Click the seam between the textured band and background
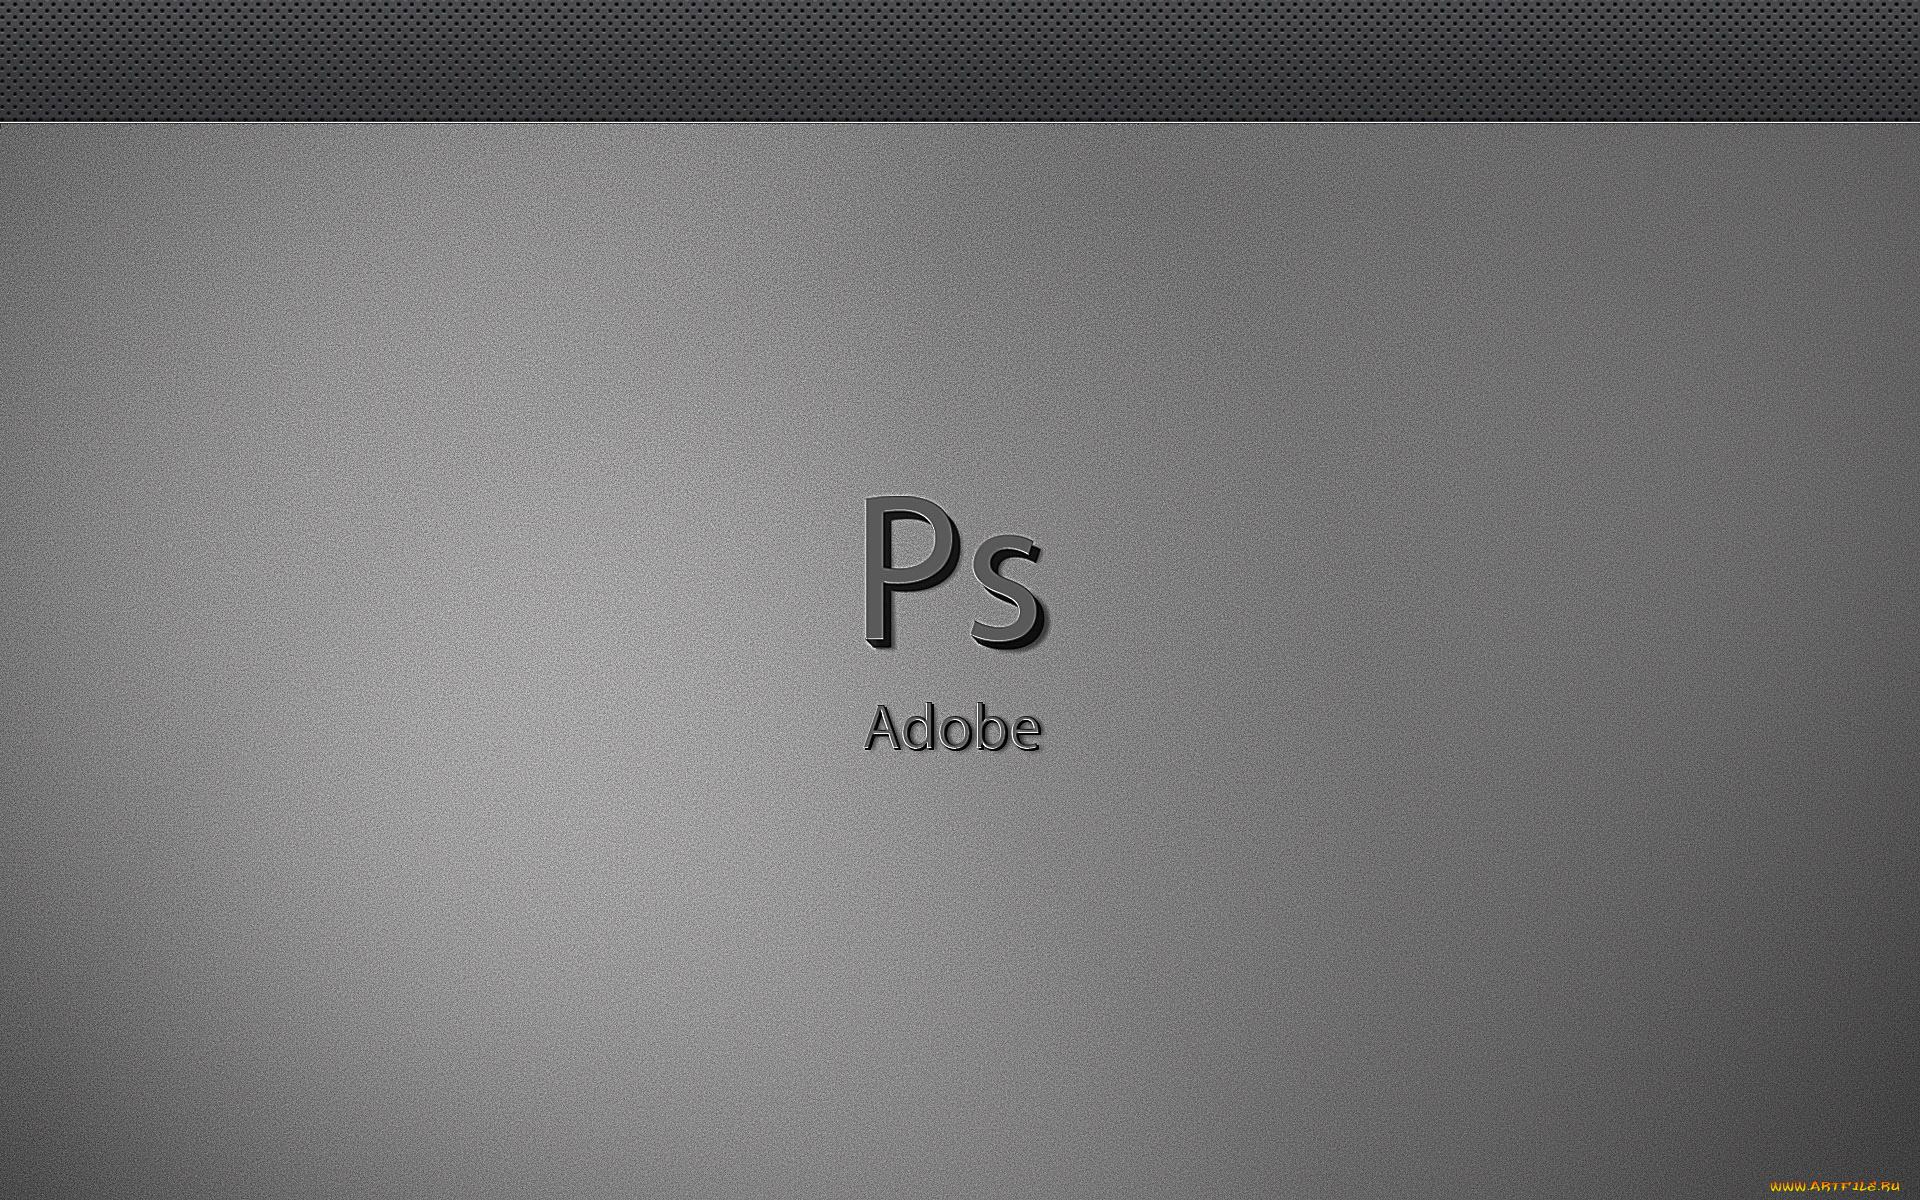 pos(960,122)
